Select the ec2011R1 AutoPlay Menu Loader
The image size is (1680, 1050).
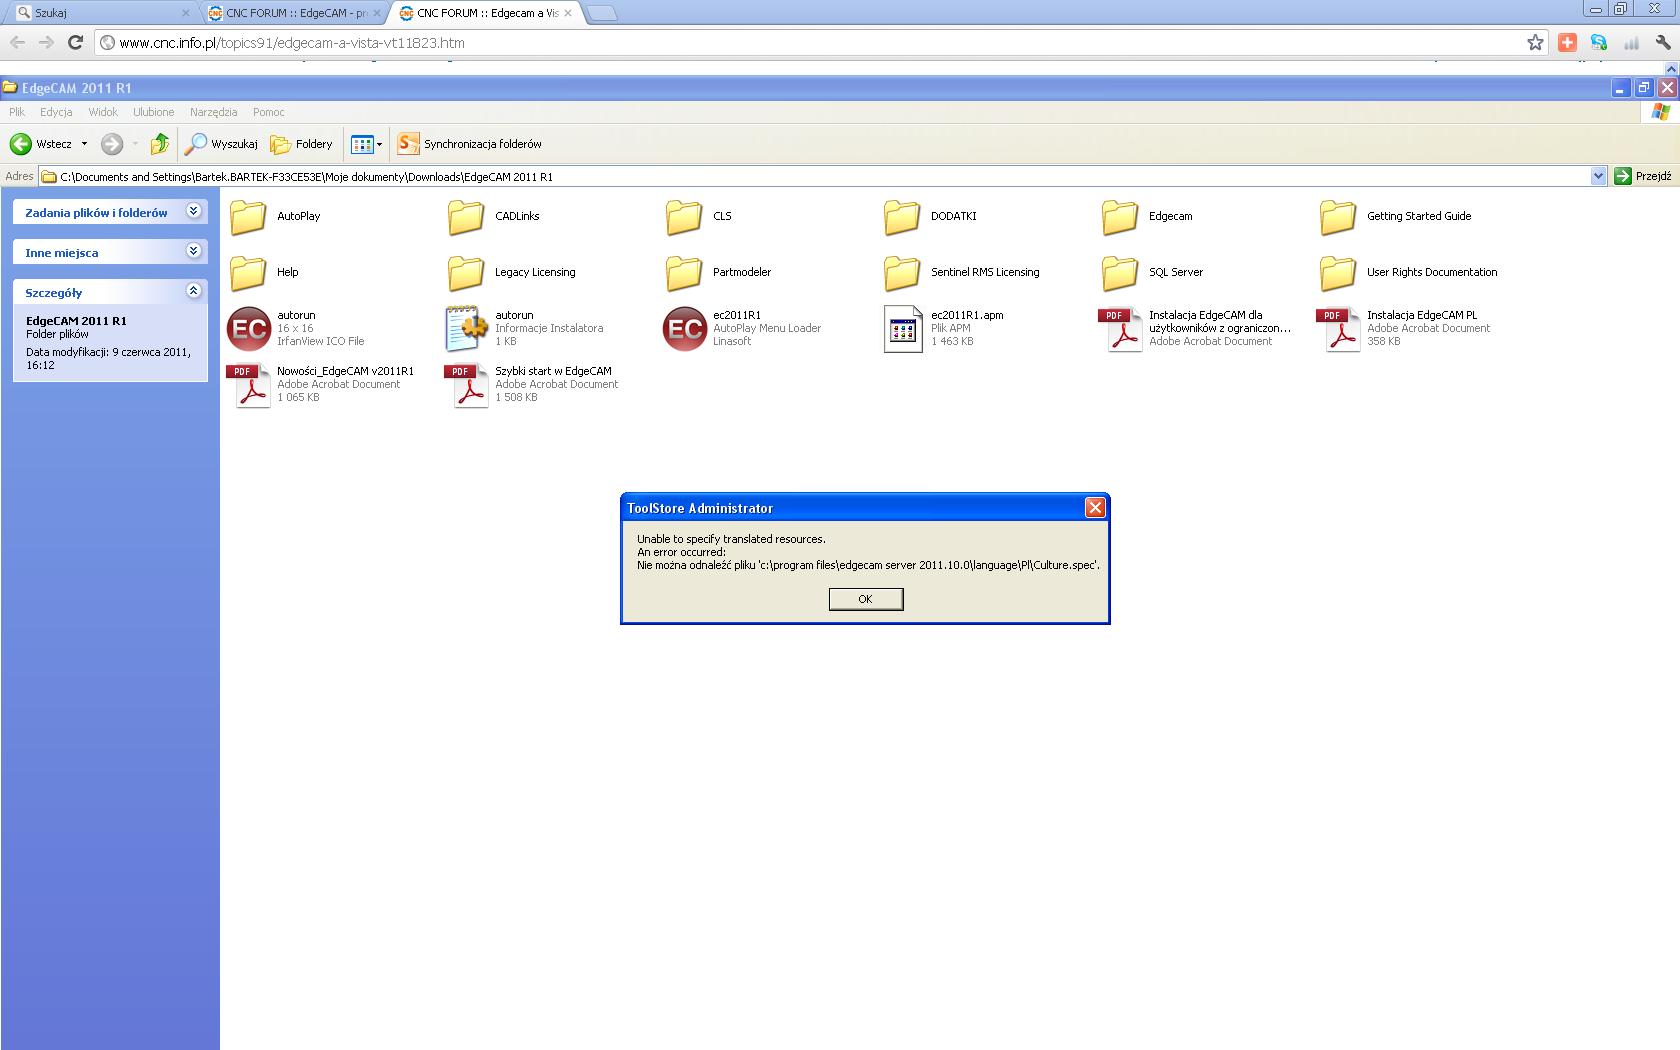(x=742, y=328)
